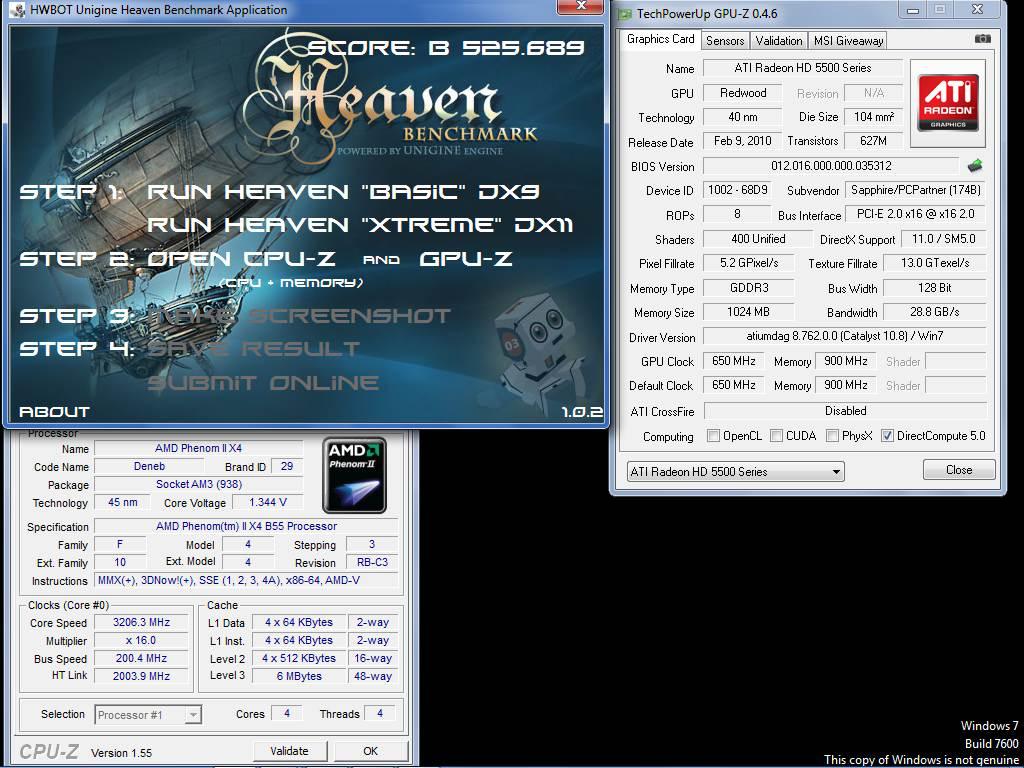The width and height of the screenshot is (1024, 768).
Task: Switch to the Graphics Card tab
Action: pos(660,39)
